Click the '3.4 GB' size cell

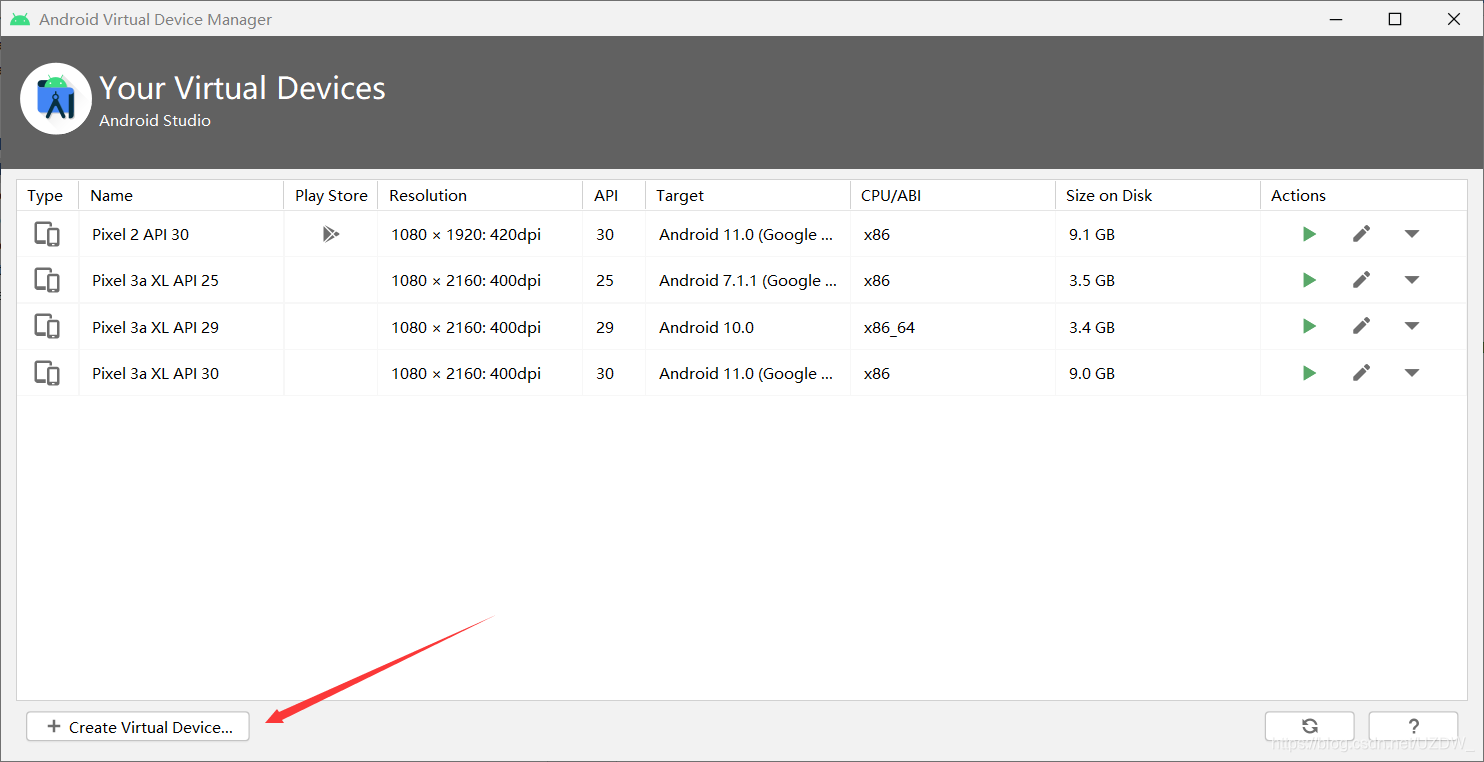pos(1158,327)
